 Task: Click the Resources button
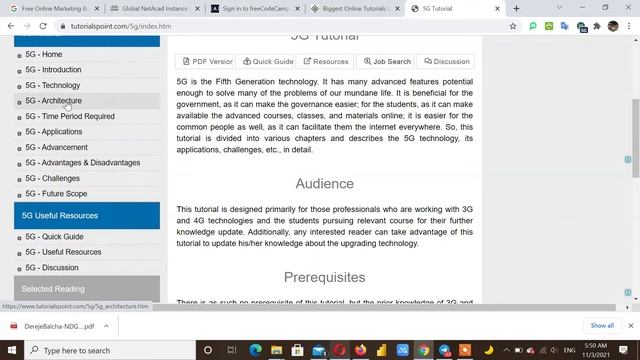point(325,62)
